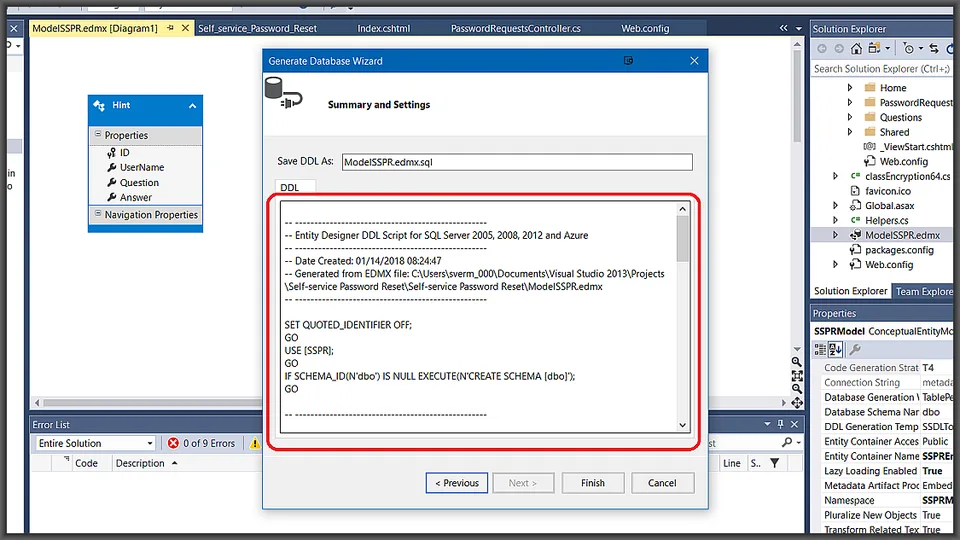The image size is (960, 540).
Task: Select Helpers.cs file
Action: 887,220
